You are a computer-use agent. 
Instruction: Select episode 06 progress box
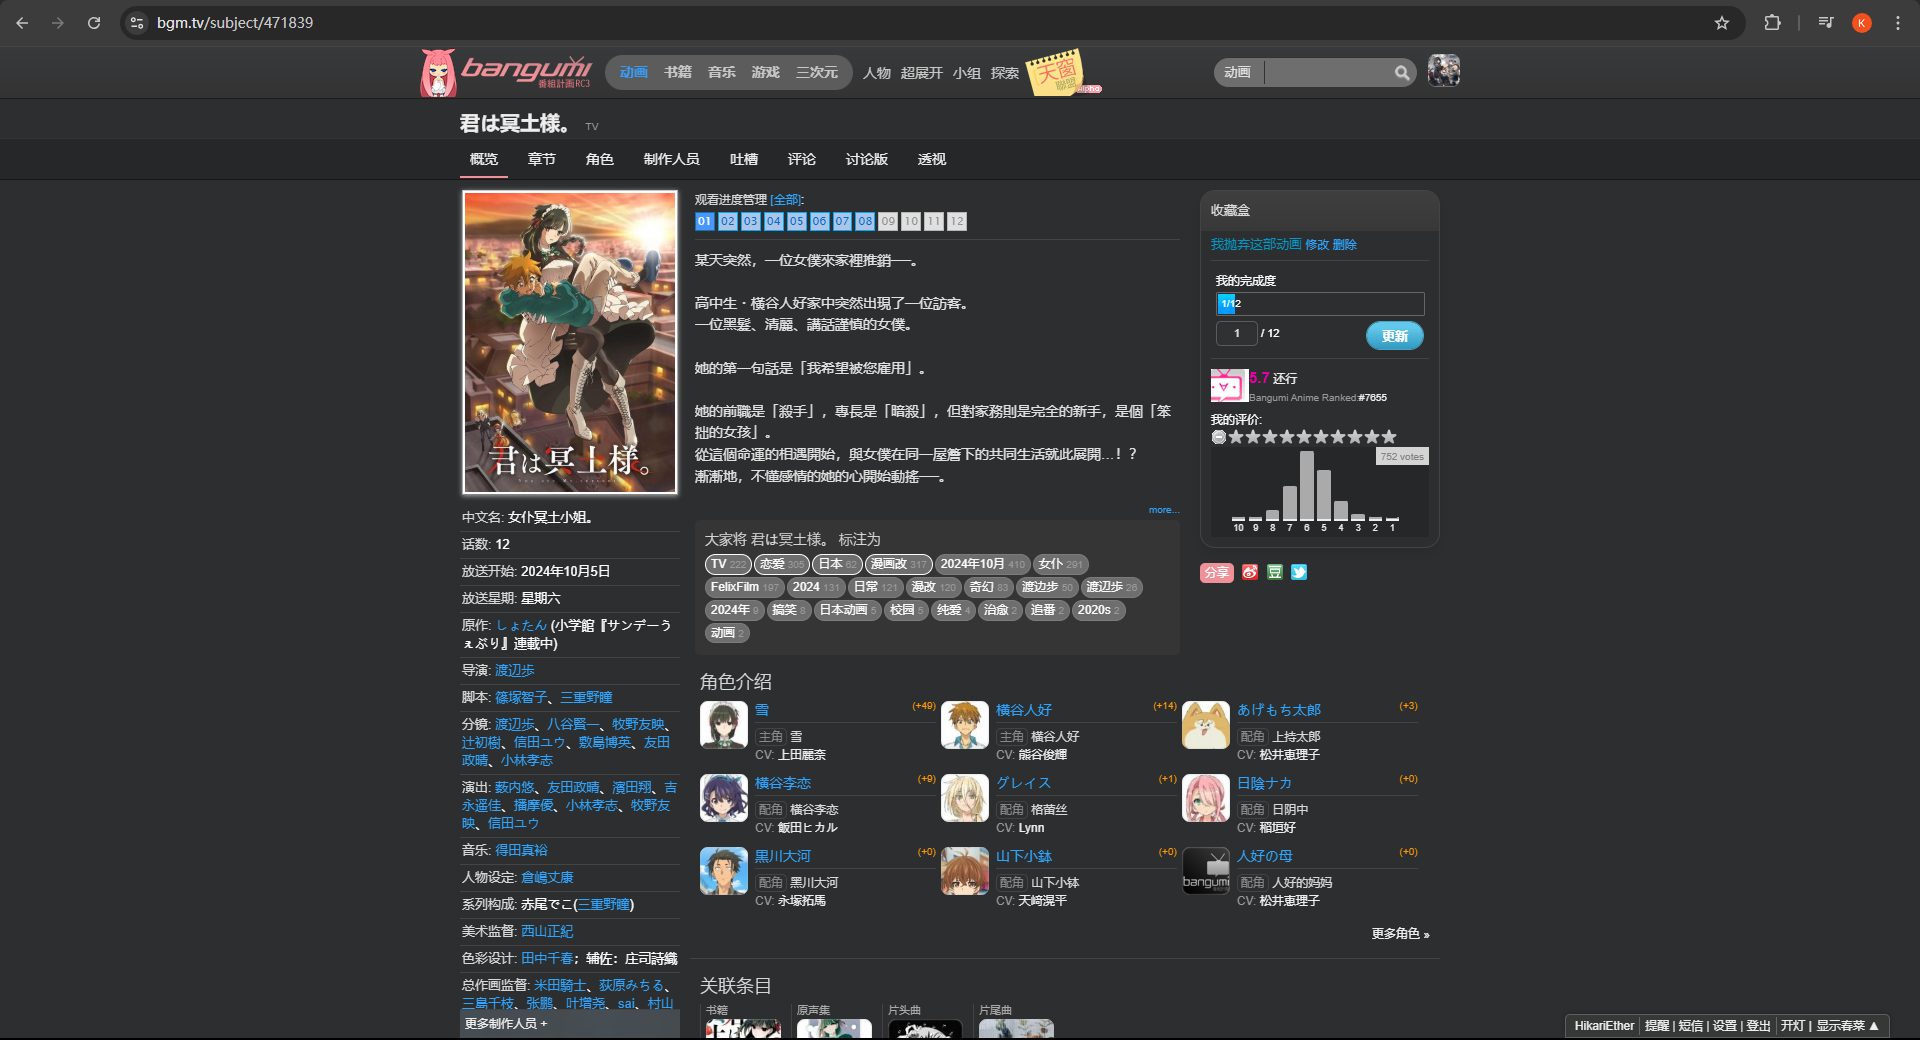(x=819, y=221)
